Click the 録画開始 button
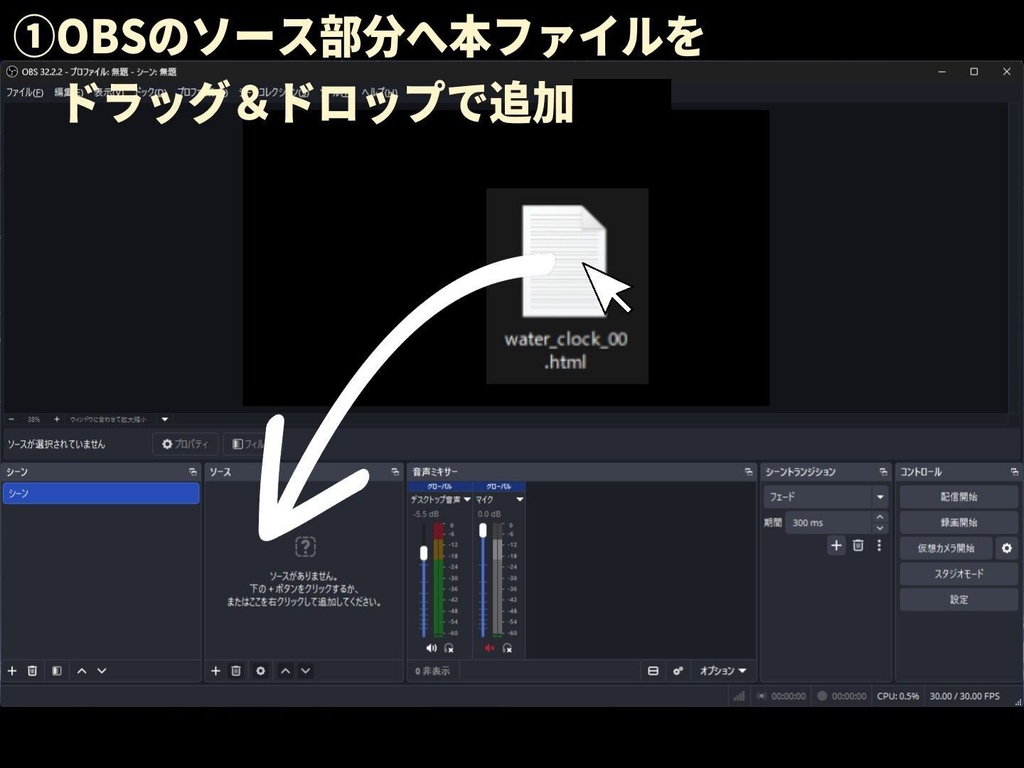The height and width of the screenshot is (768, 1024). (x=959, y=522)
